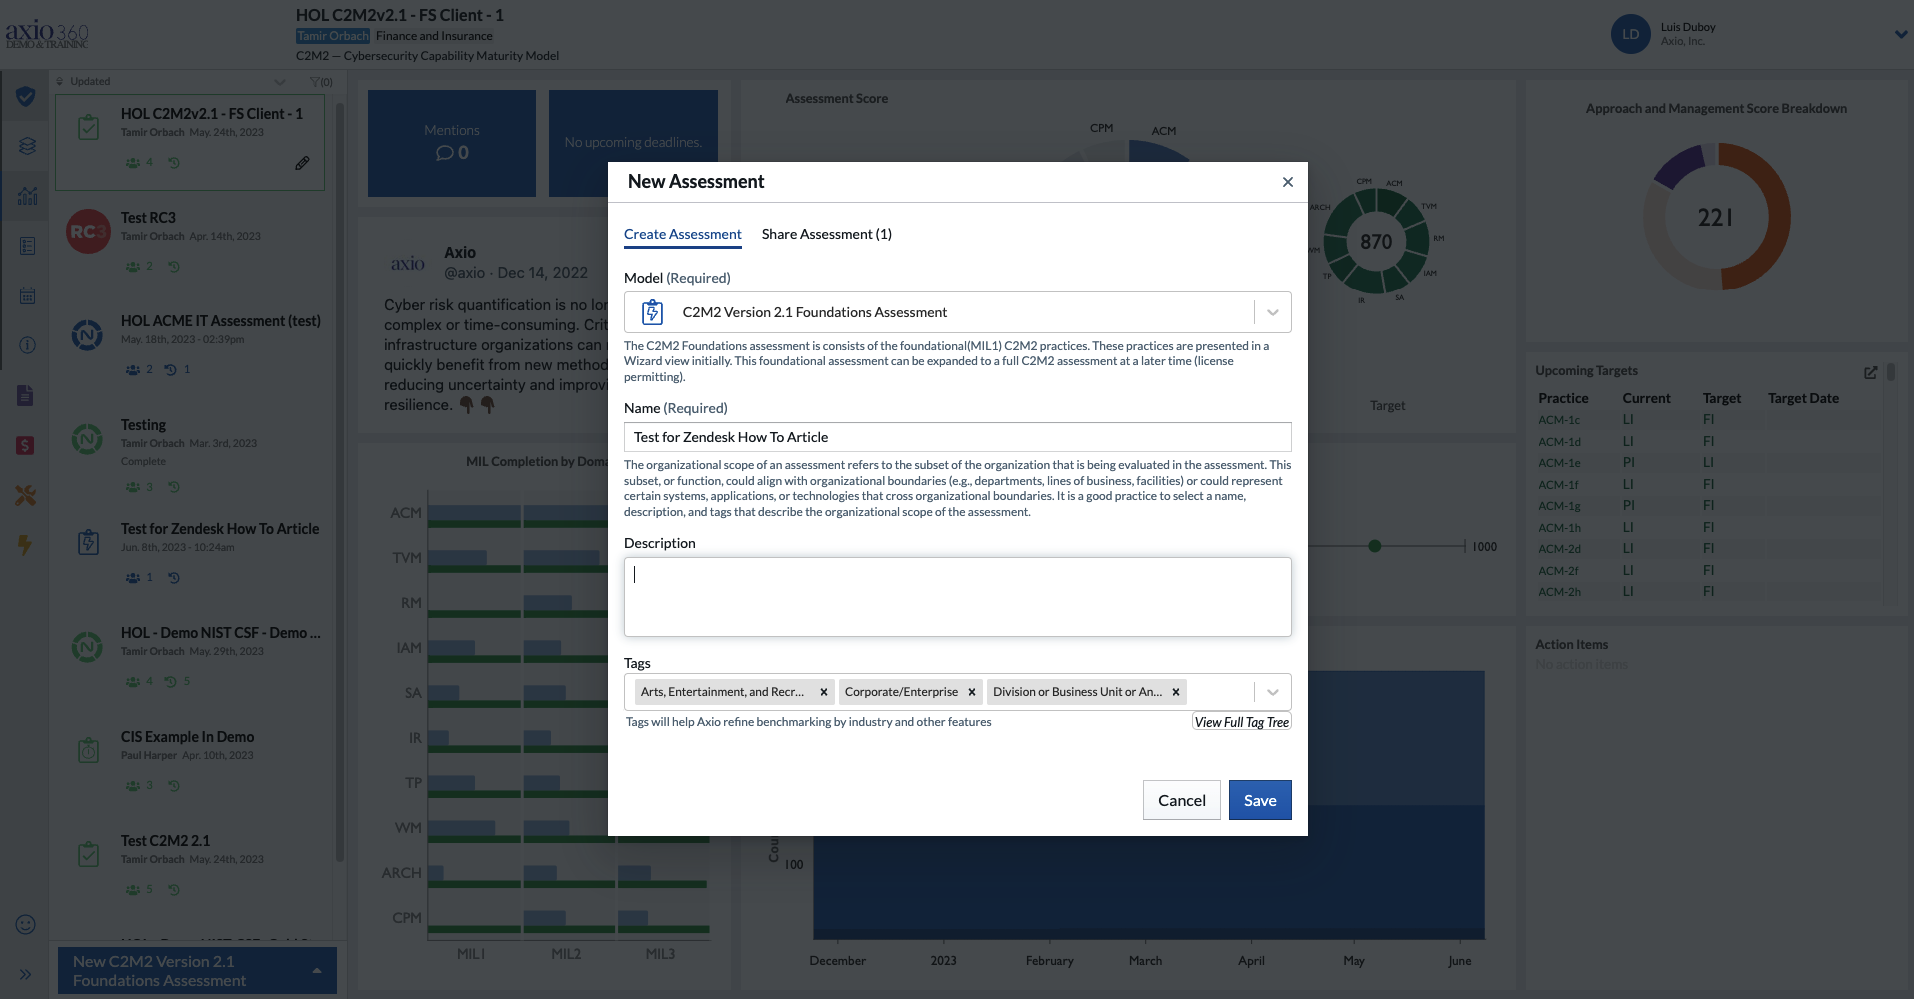Click the lightning bolt sidebar icon

pos(26,545)
